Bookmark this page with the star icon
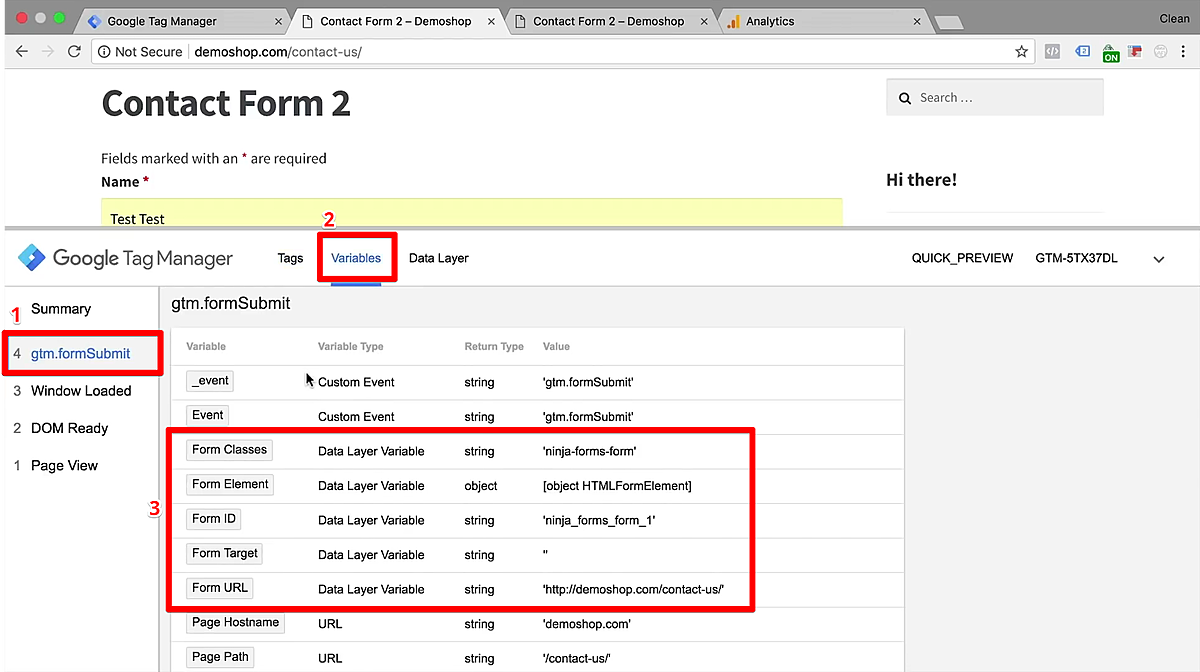The width and height of the screenshot is (1200, 672). pos(1021,51)
